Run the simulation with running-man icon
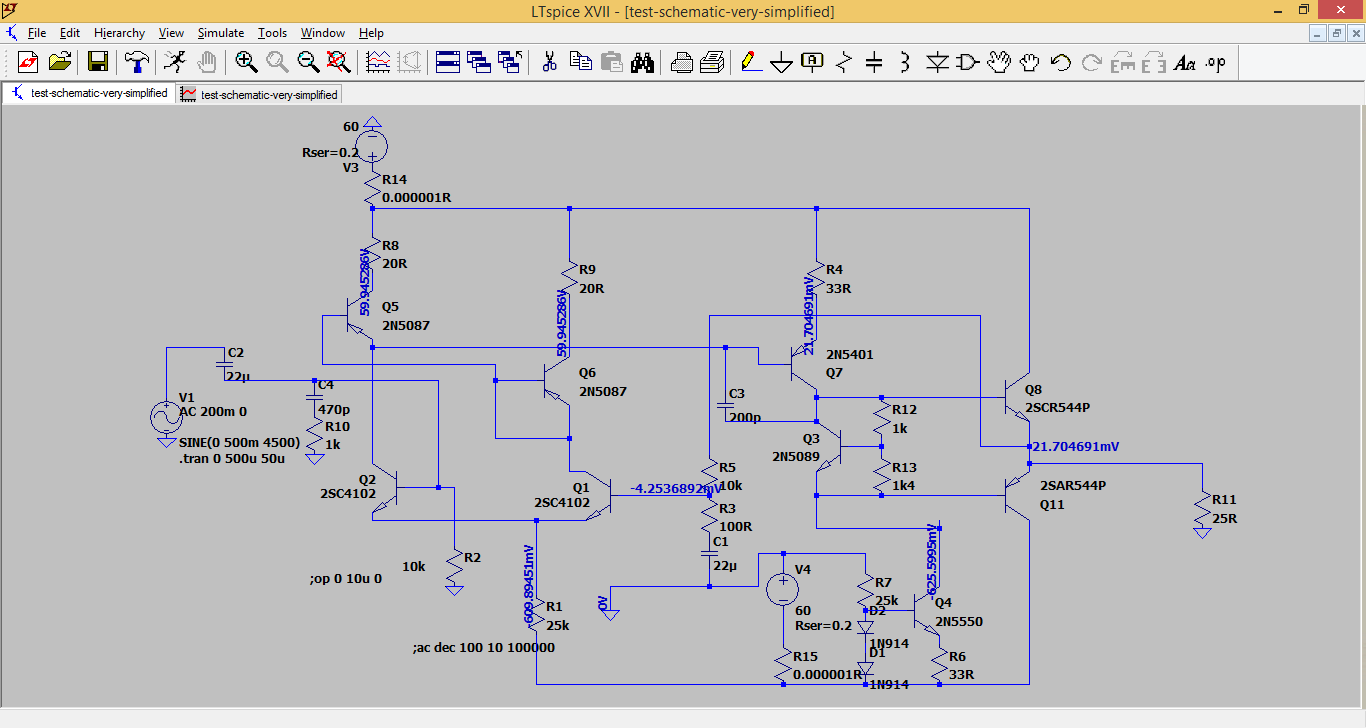This screenshot has width=1366, height=728. click(x=174, y=62)
